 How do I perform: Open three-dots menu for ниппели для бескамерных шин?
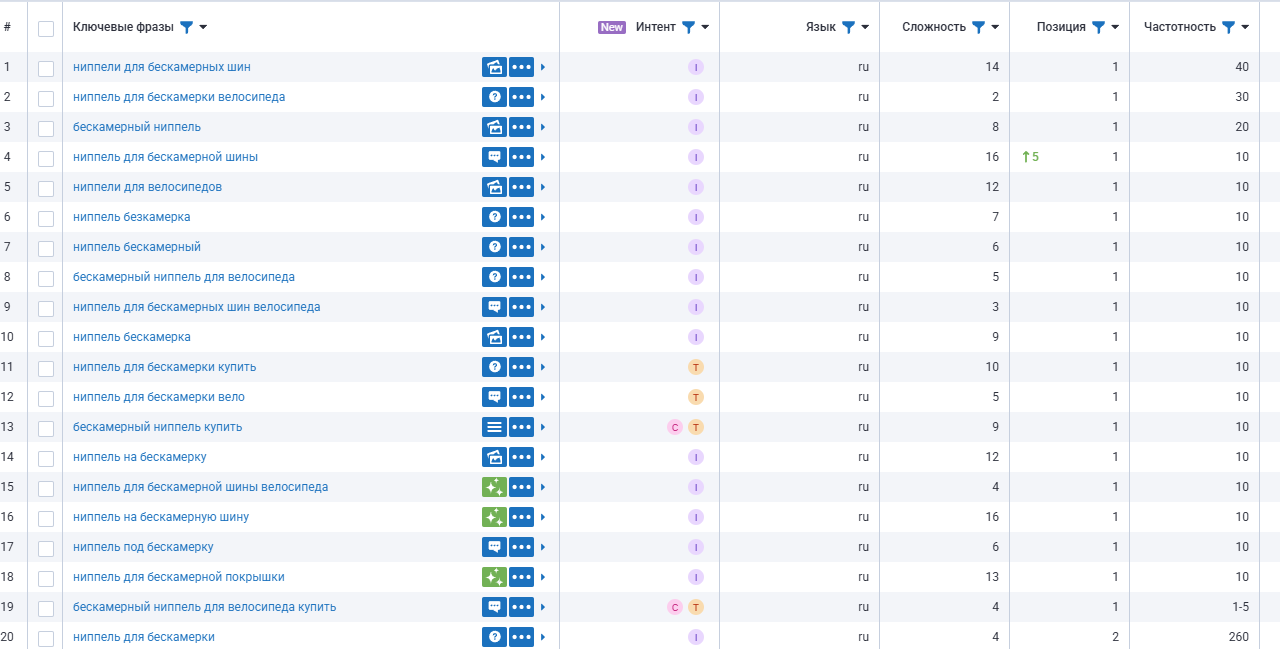(x=521, y=67)
